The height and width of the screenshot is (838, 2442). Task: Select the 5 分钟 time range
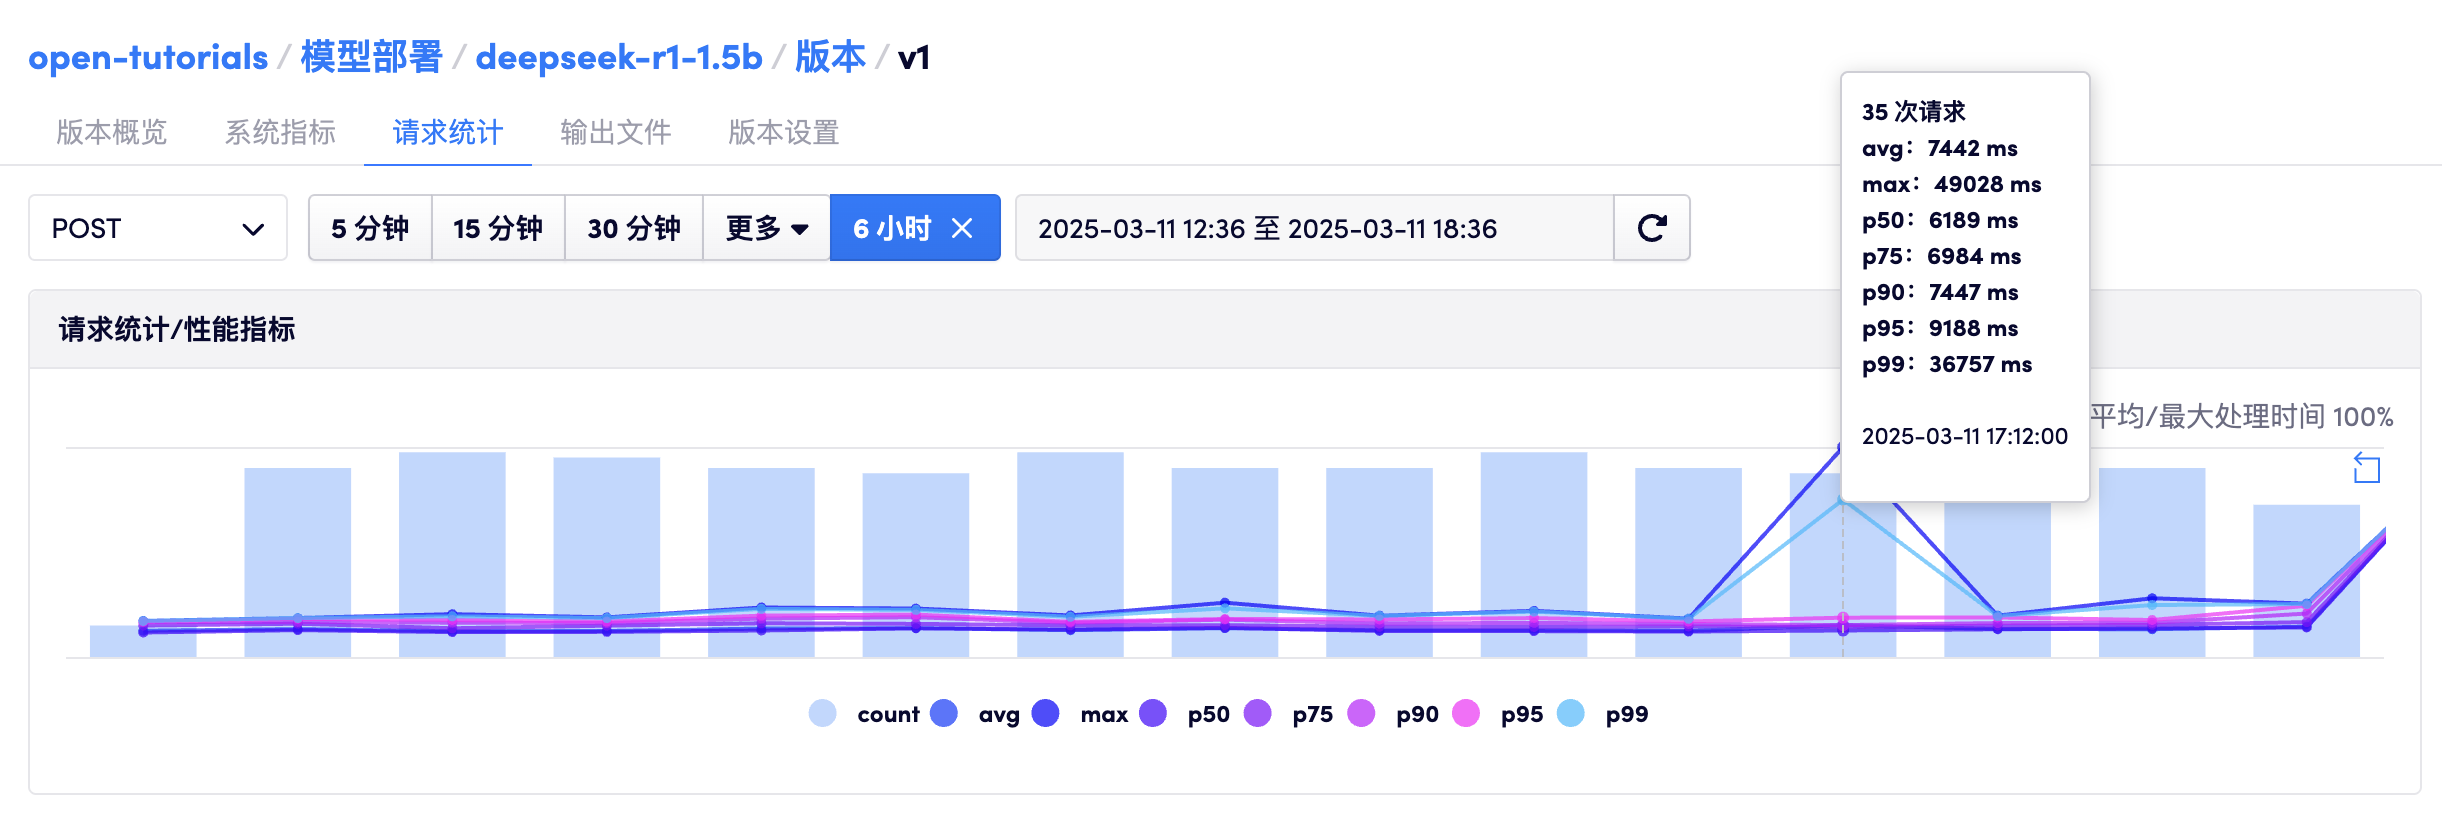point(370,228)
